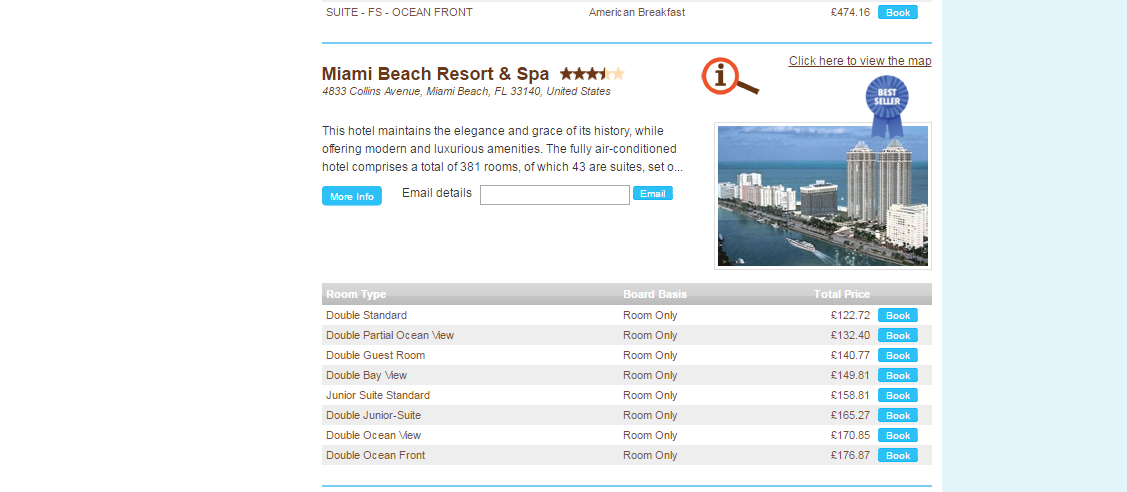Select the Junior Suite Standard text
The height and width of the screenshot is (492, 1127).
pos(377,395)
